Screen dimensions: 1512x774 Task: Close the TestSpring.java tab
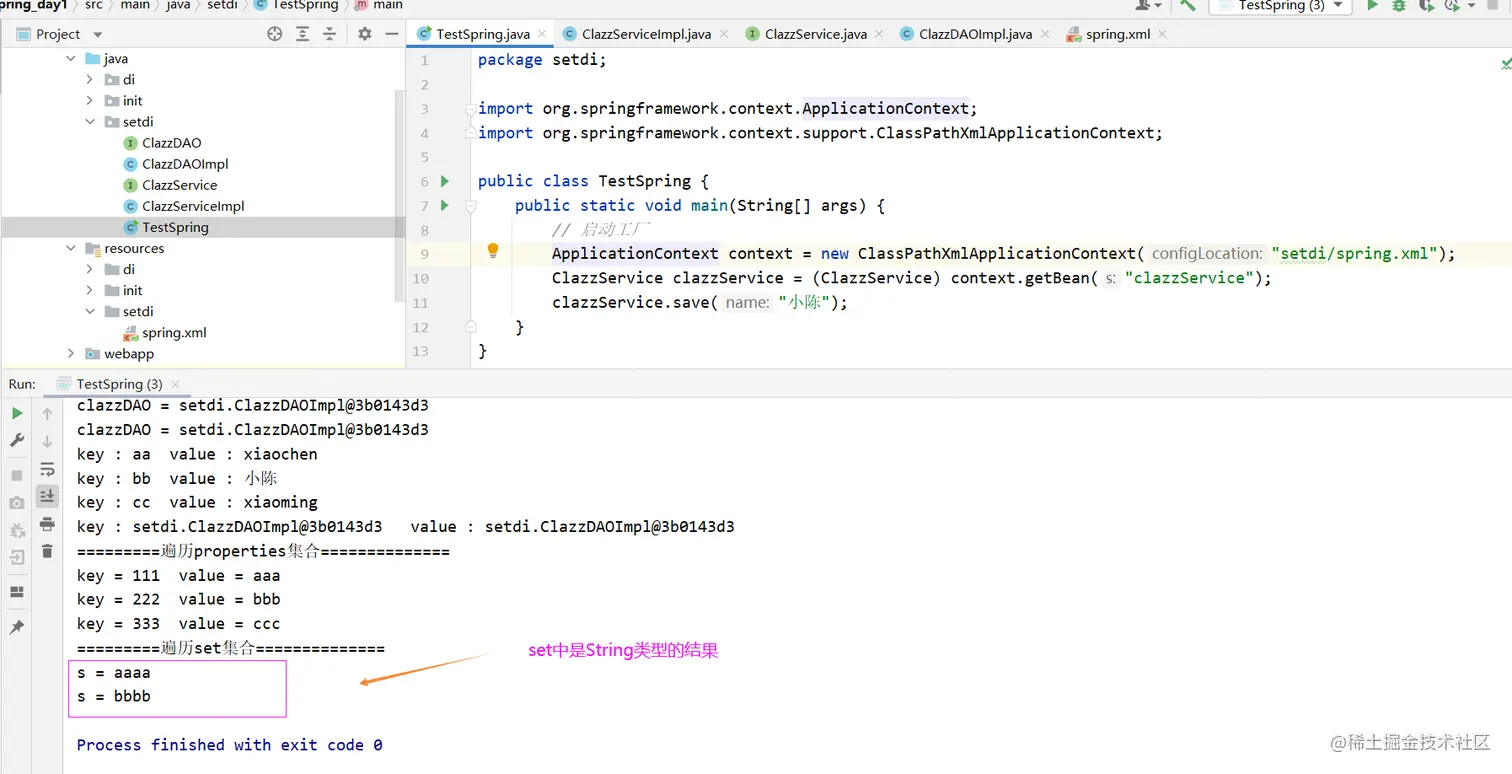(543, 34)
